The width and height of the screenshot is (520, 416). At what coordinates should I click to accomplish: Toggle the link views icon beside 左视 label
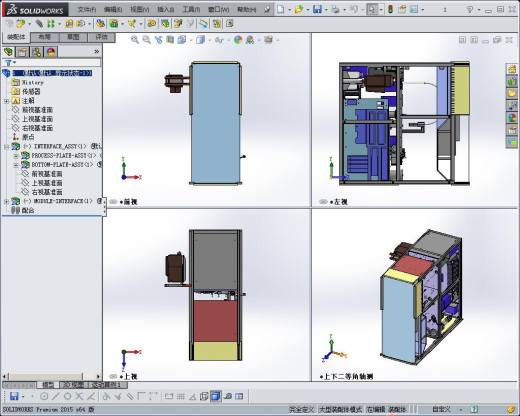pos(323,202)
